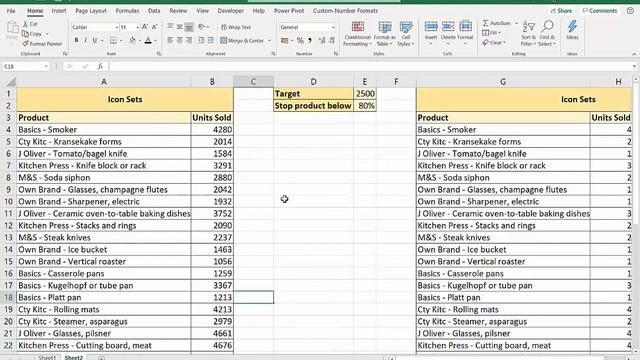Toggle underline formatting
640x360 pixels.
(x=94, y=40)
